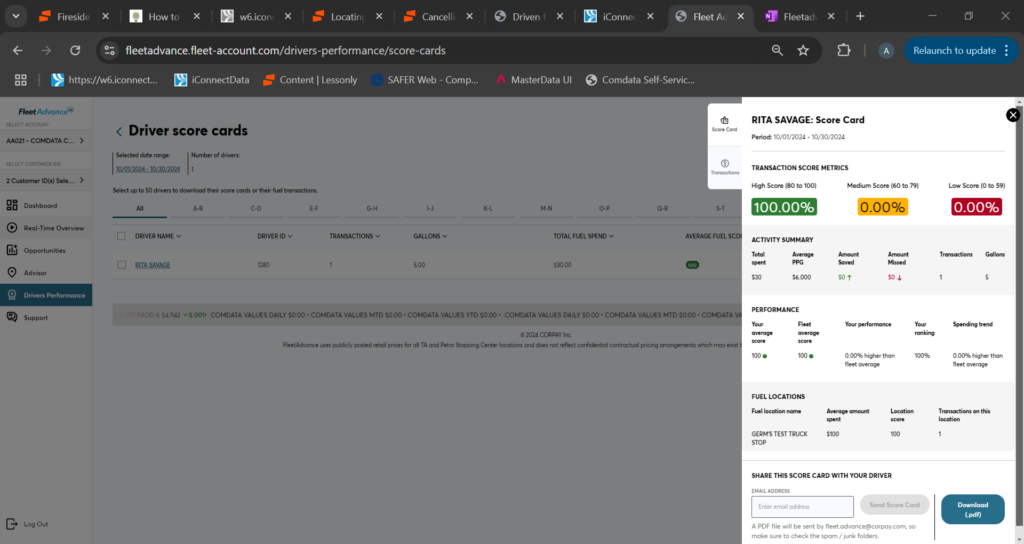Expand the 2 Customer ID(s) selector
This screenshot has height=544, width=1024.
point(45,180)
